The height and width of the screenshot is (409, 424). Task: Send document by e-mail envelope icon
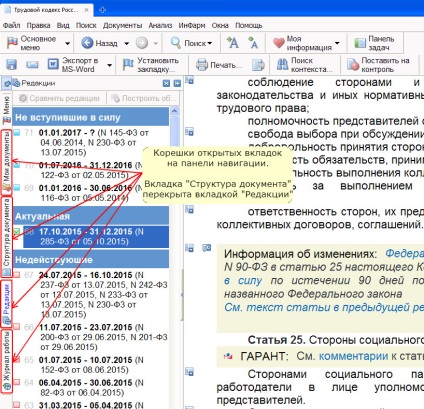32,64
